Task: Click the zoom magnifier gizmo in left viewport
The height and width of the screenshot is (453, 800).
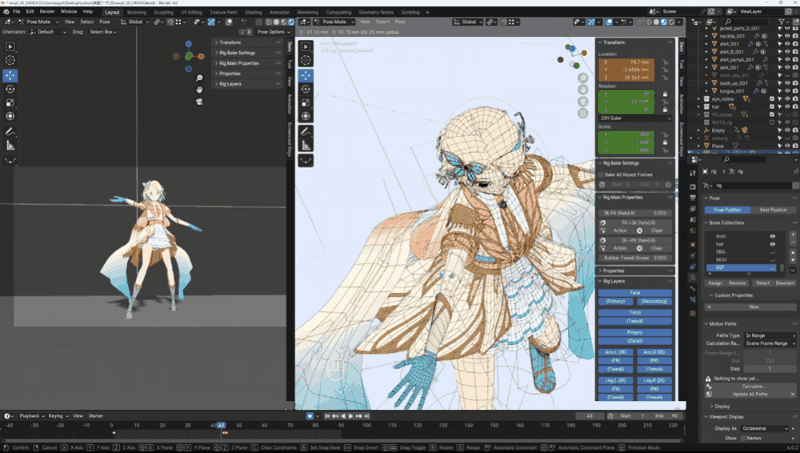Action: (199, 76)
